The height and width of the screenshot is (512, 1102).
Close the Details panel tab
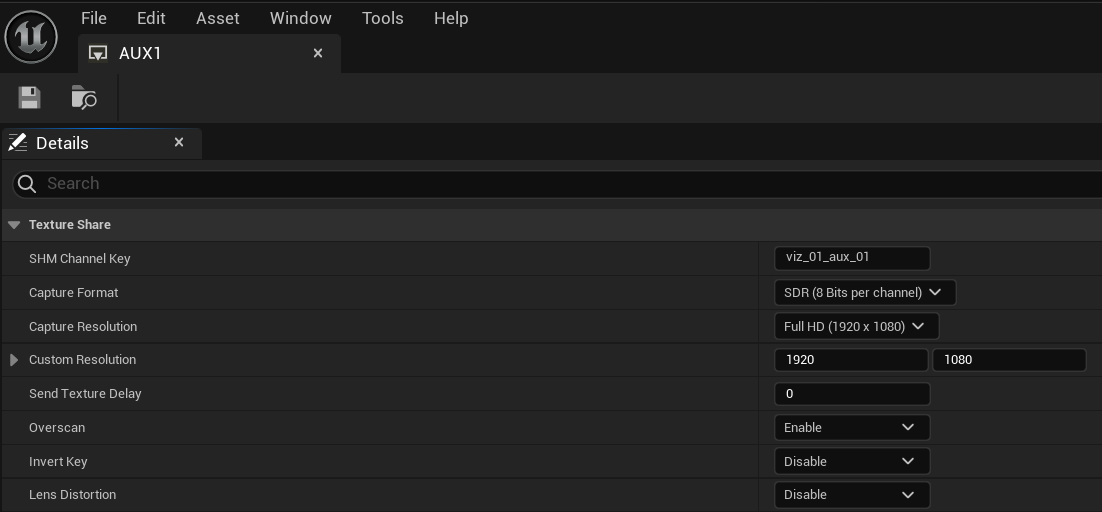[x=179, y=142]
